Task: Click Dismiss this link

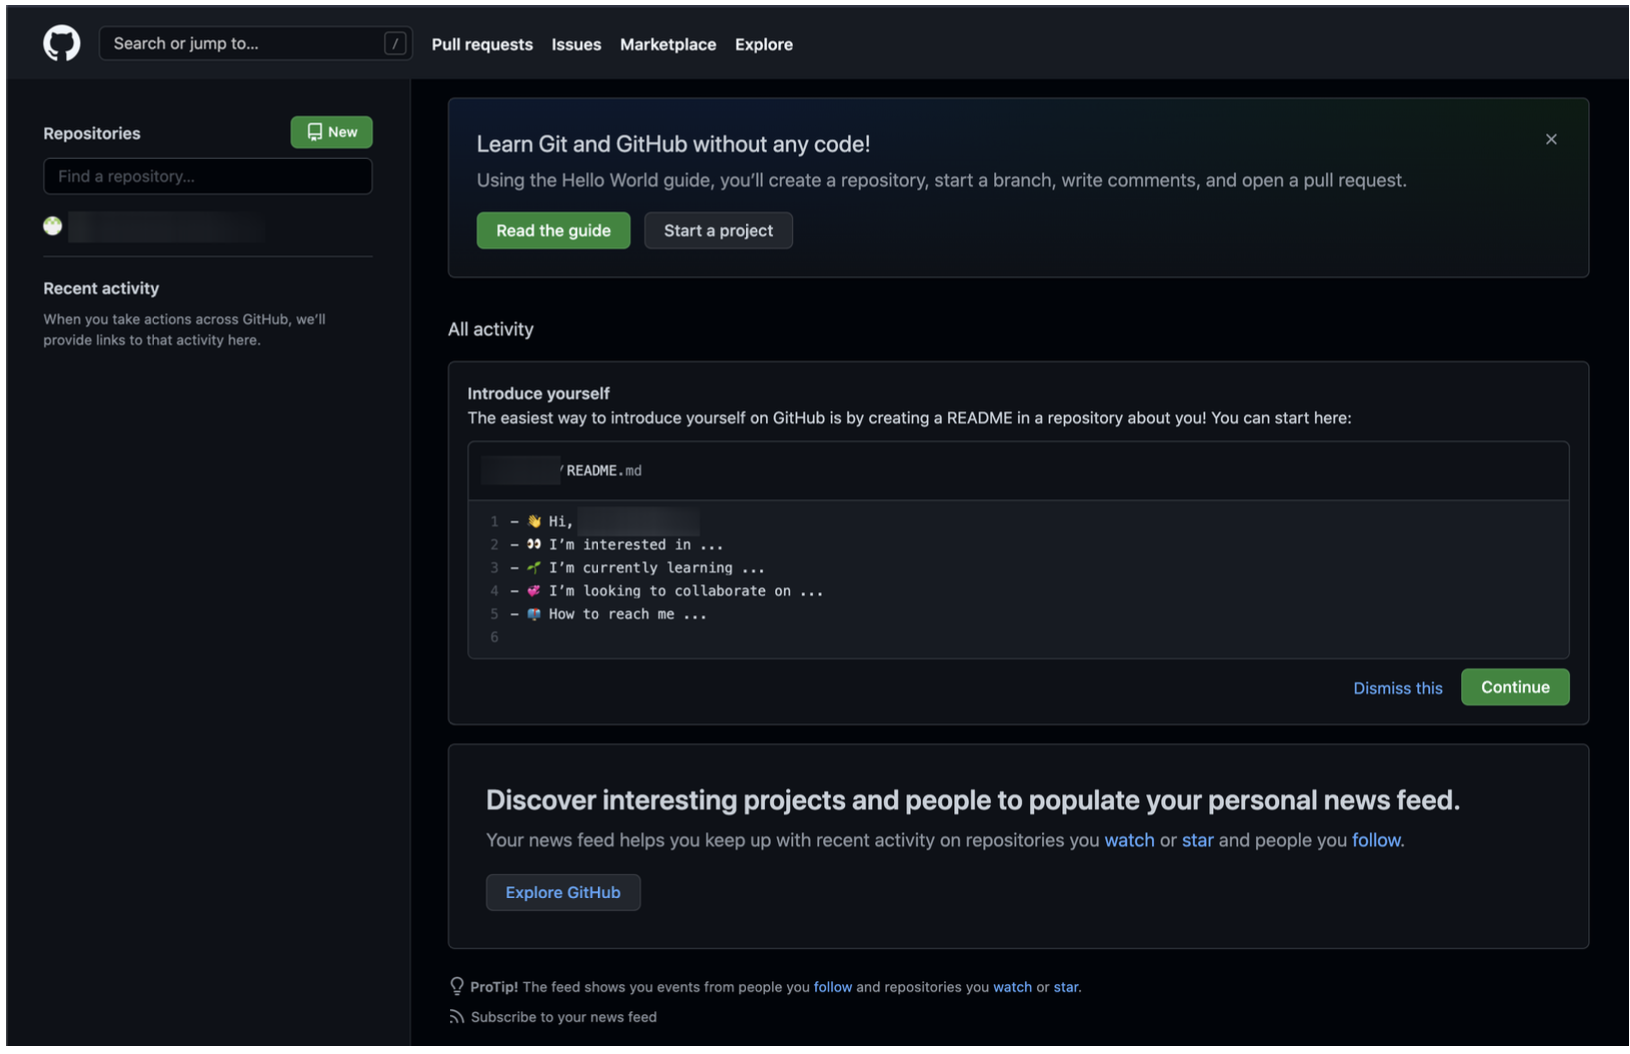Action: [1397, 688]
